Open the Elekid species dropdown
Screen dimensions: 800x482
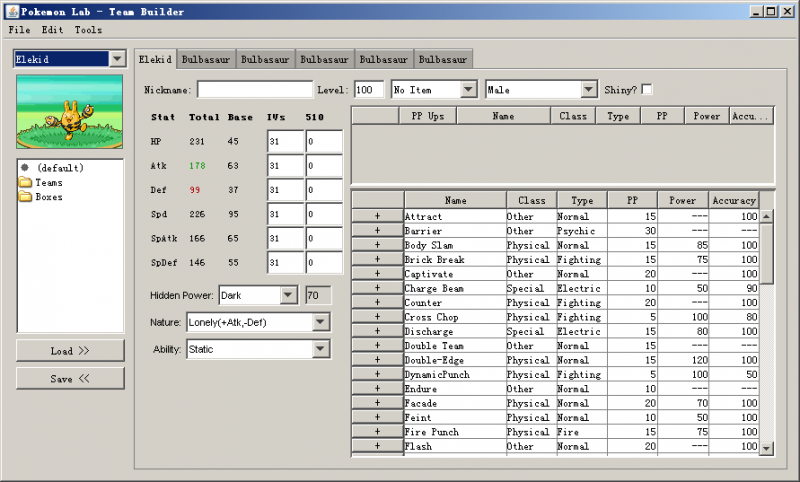117,59
